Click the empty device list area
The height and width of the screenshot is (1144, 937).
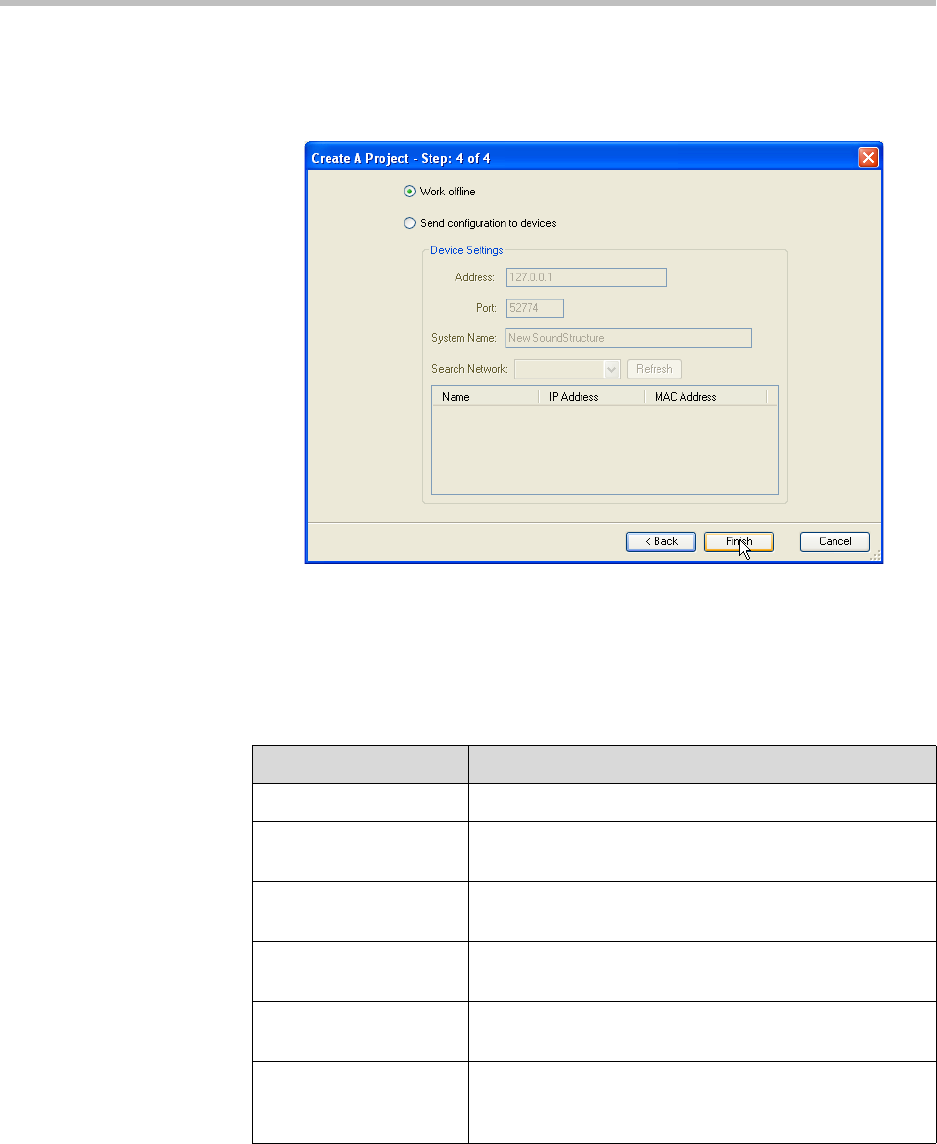point(604,448)
